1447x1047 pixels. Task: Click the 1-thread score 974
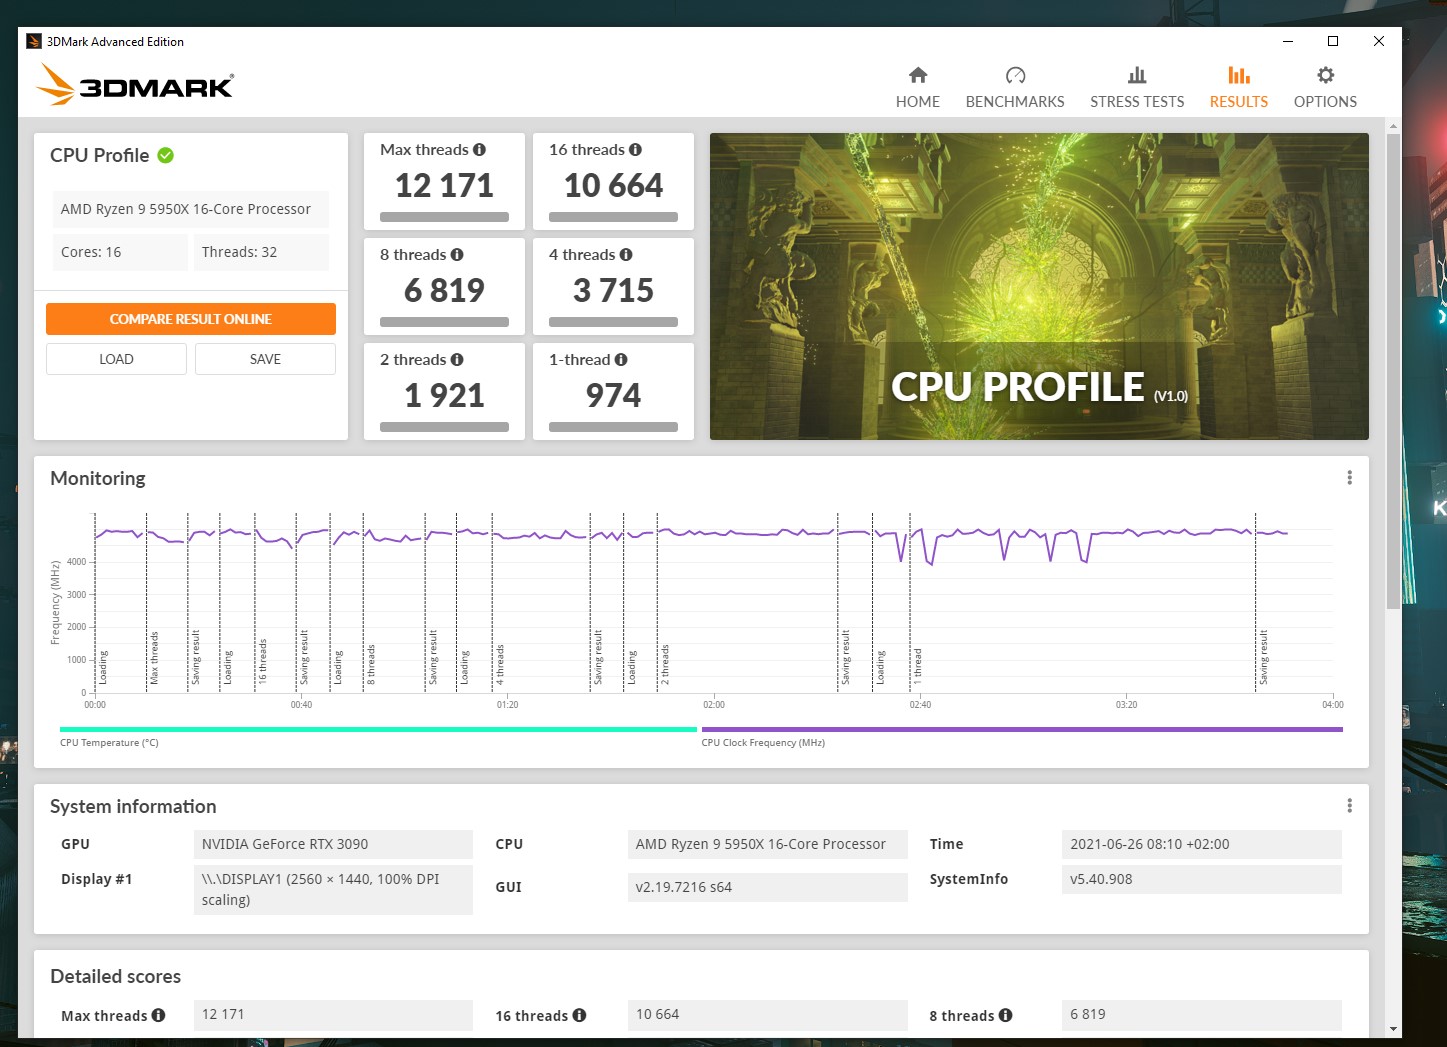[x=613, y=396]
